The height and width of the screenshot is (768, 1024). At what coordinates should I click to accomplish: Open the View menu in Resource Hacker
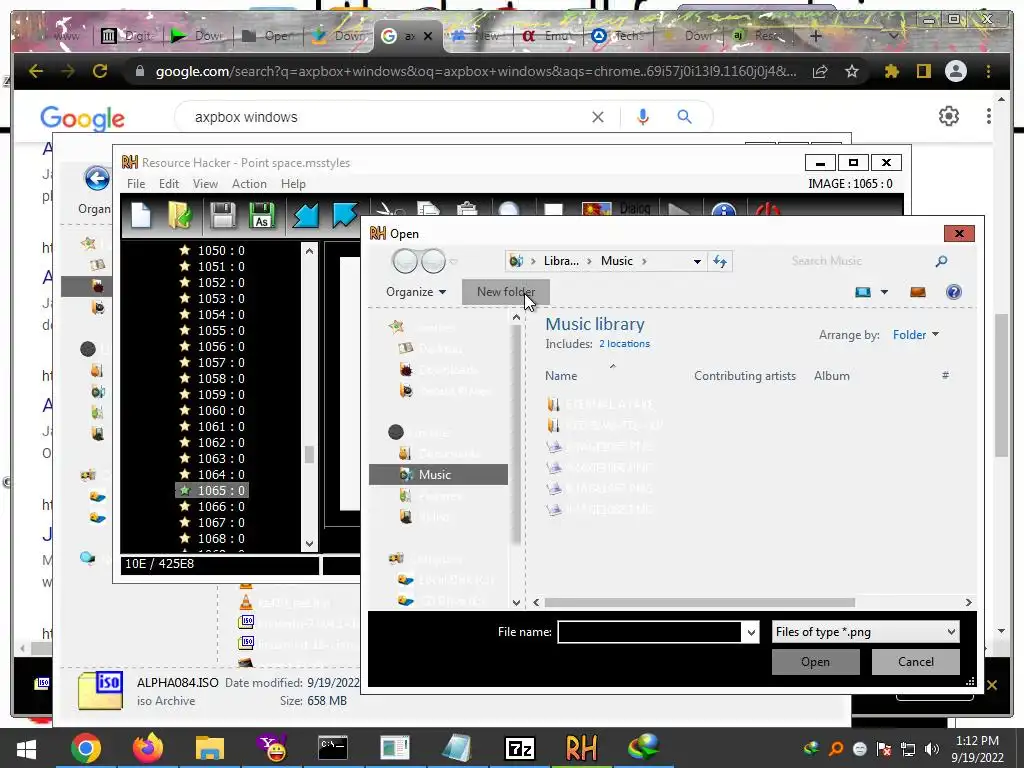[205, 184]
